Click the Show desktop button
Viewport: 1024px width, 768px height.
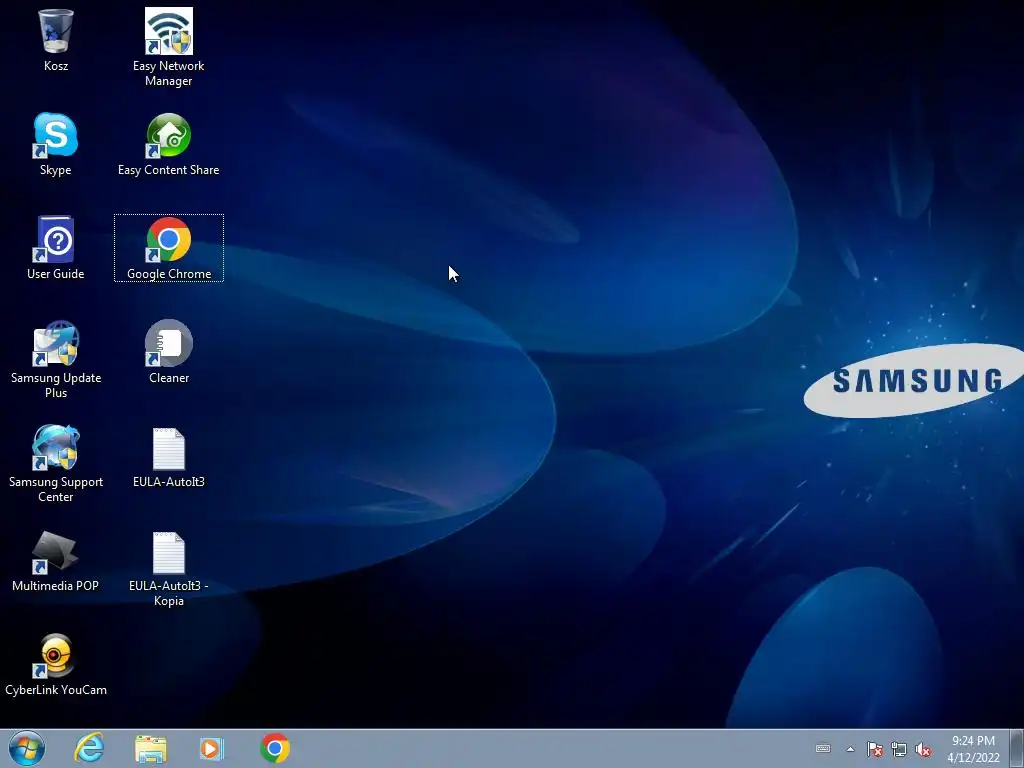(1017, 748)
